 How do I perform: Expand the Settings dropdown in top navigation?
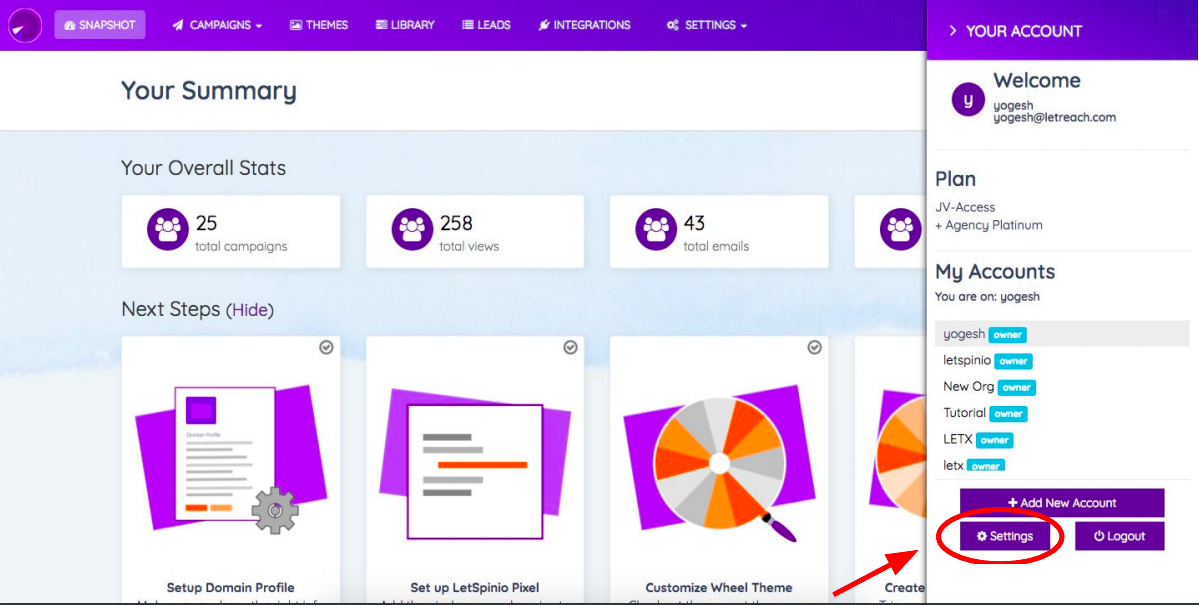[707, 25]
